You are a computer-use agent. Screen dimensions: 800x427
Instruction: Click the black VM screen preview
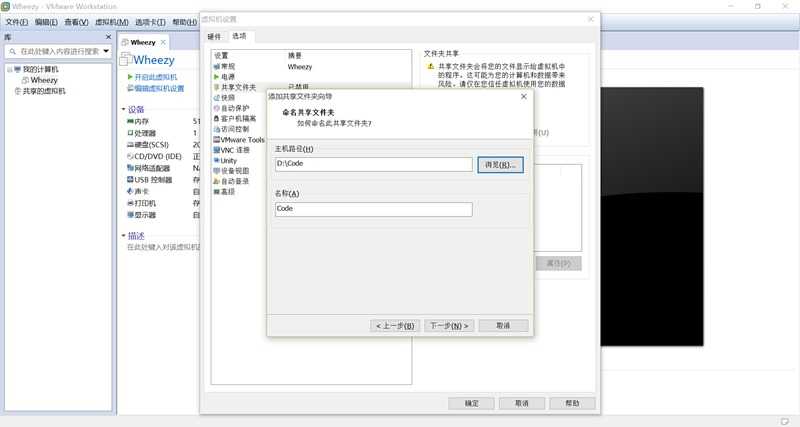pos(652,217)
